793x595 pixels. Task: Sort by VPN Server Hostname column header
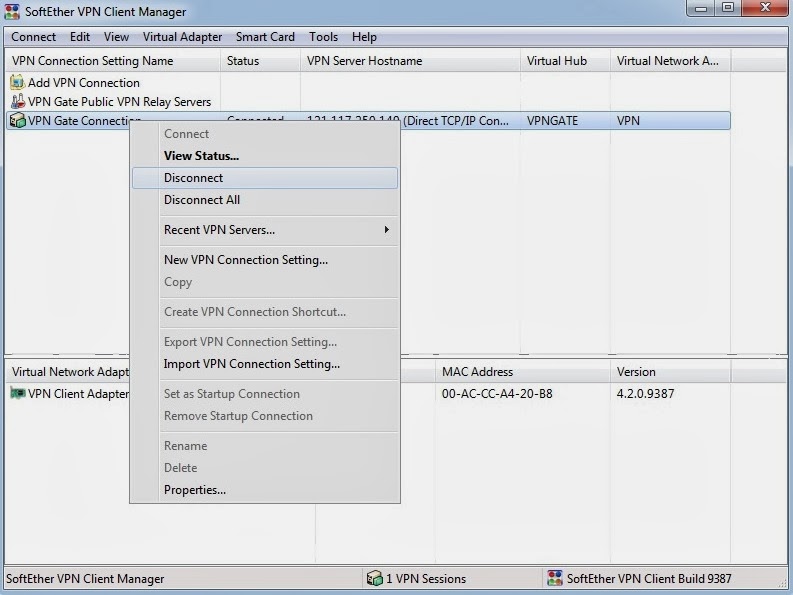point(410,61)
